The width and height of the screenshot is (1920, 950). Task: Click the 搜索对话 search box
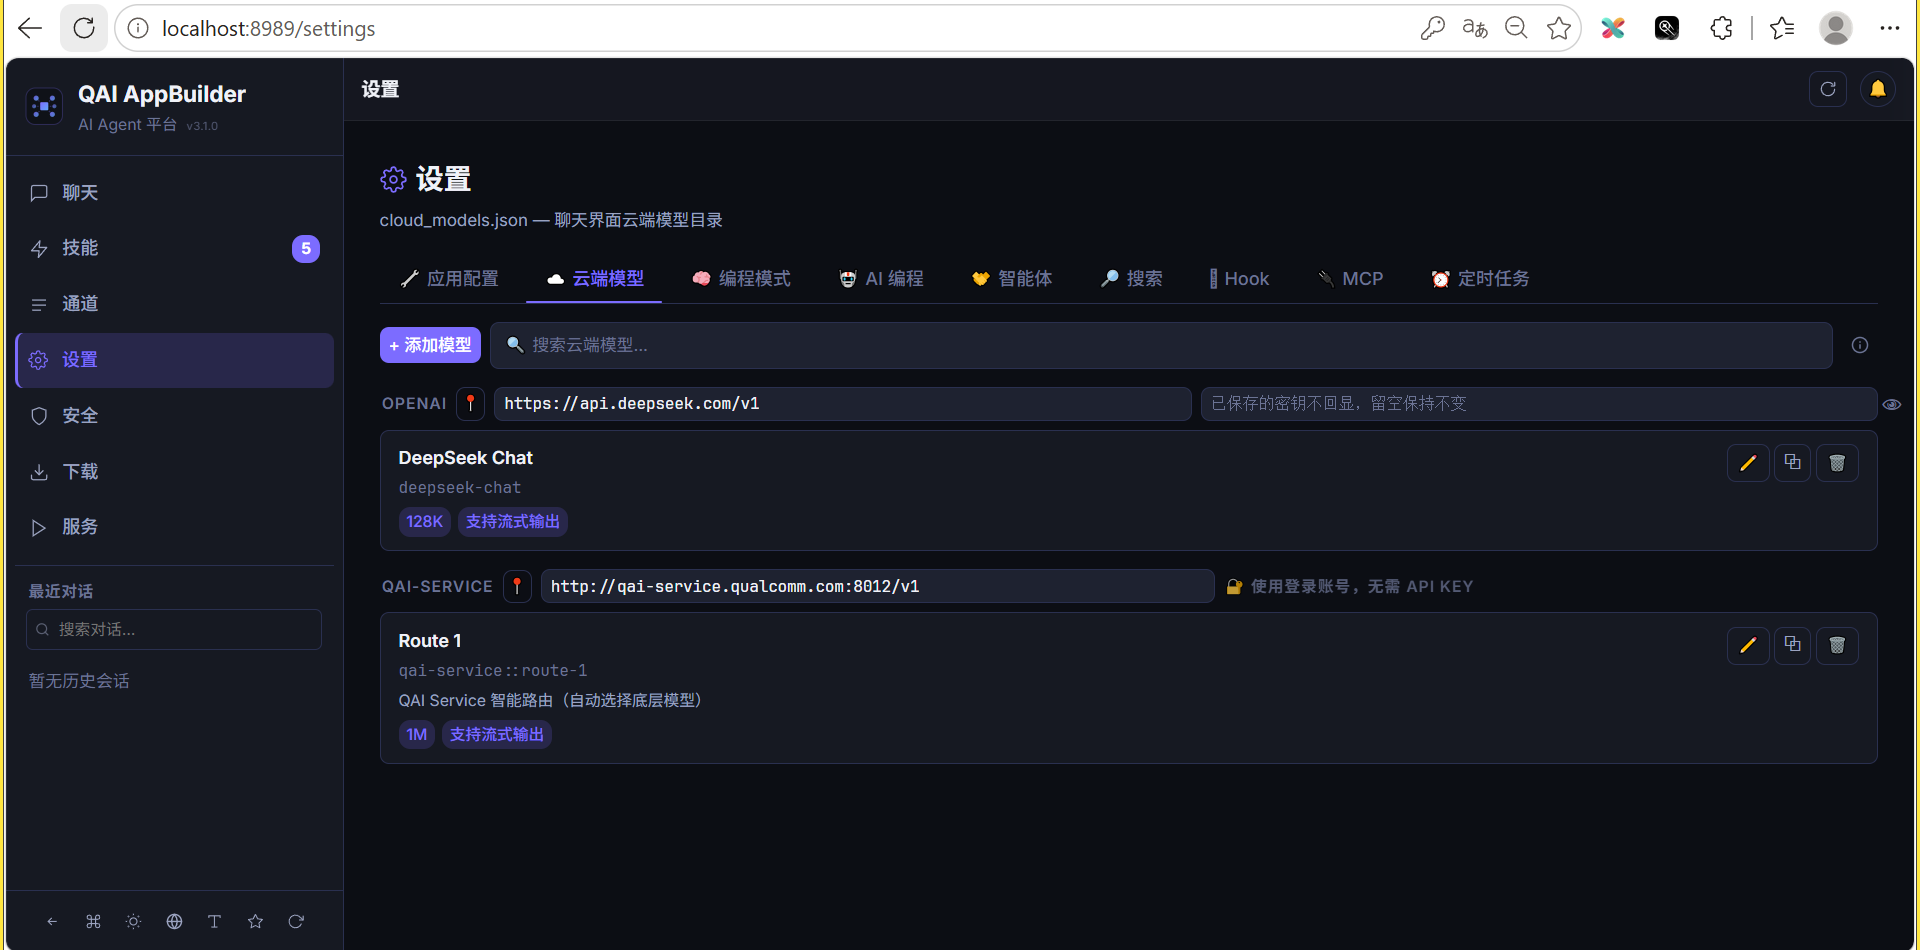pyautogui.click(x=174, y=630)
